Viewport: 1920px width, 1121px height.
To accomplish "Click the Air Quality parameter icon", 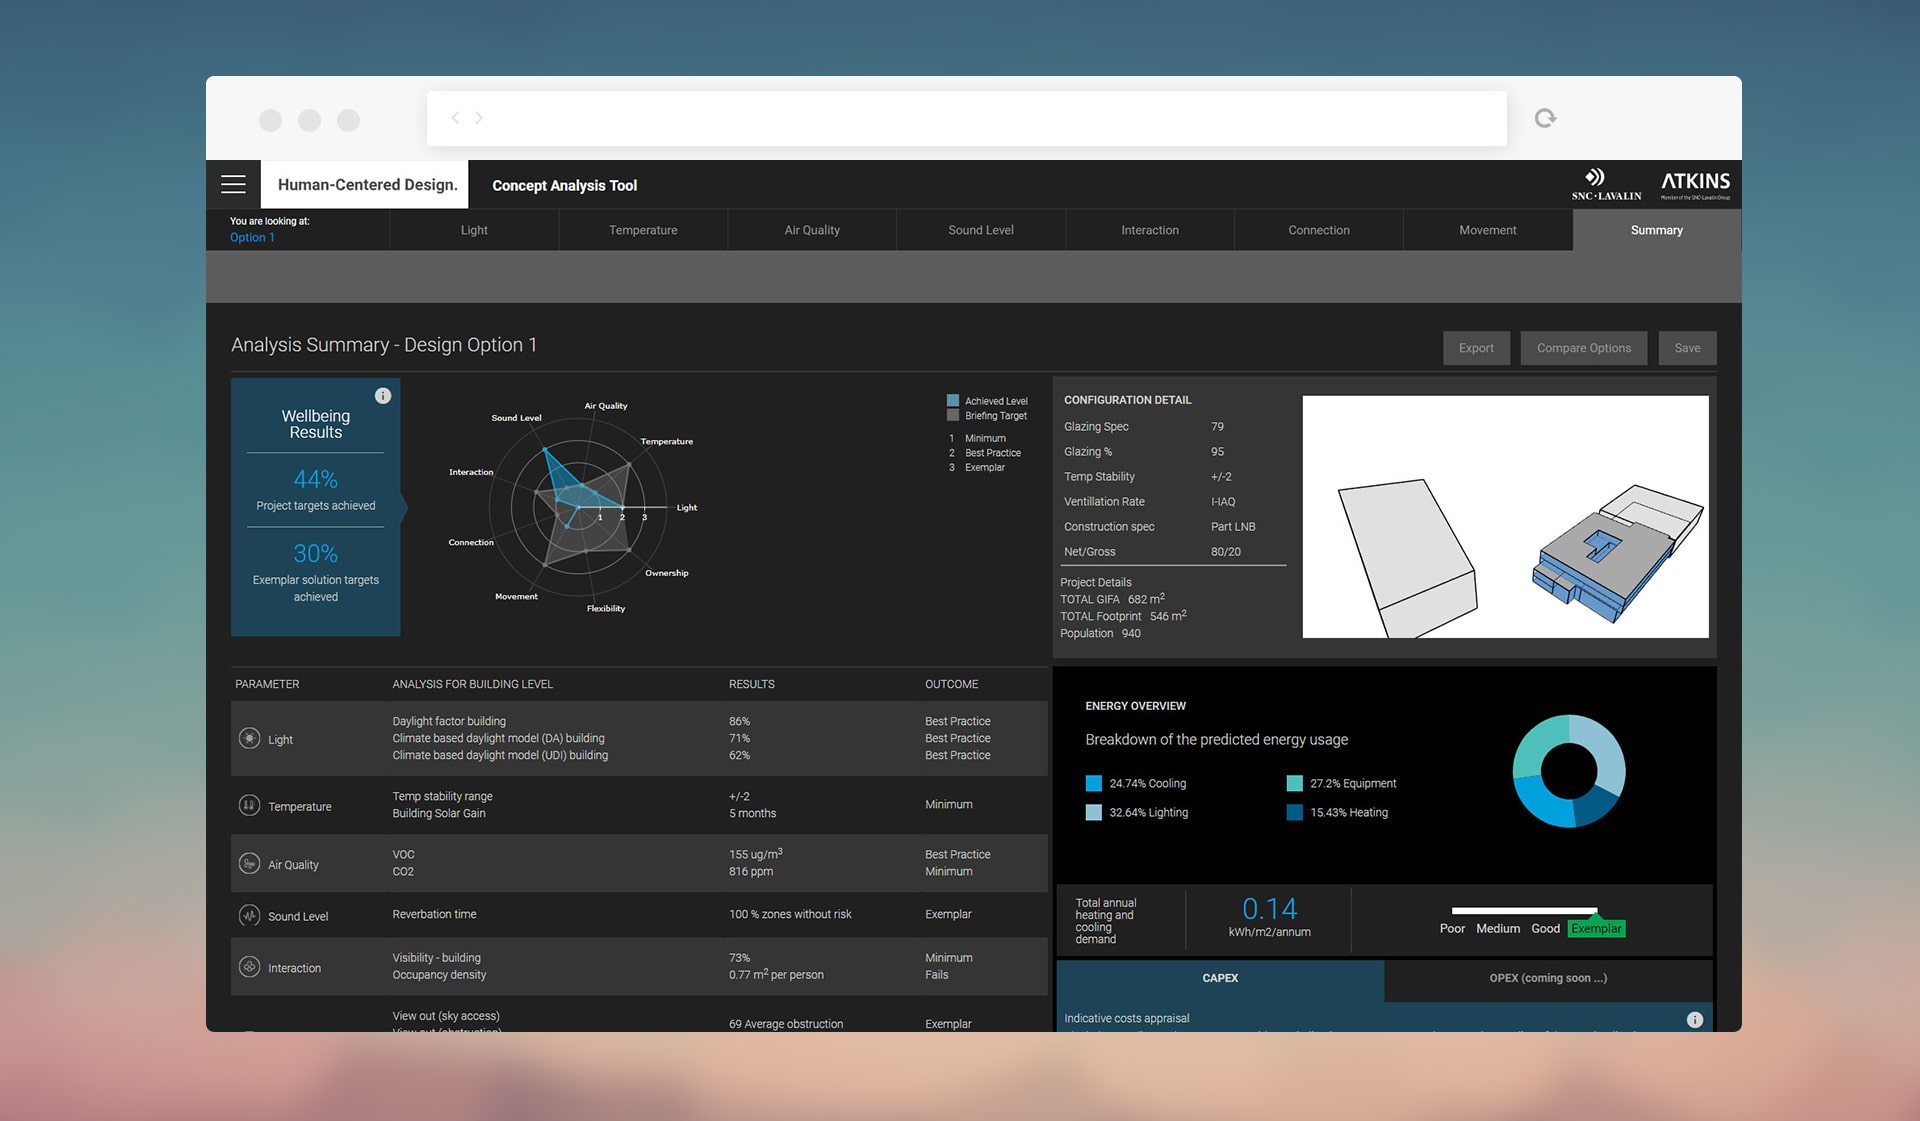I will click(249, 864).
